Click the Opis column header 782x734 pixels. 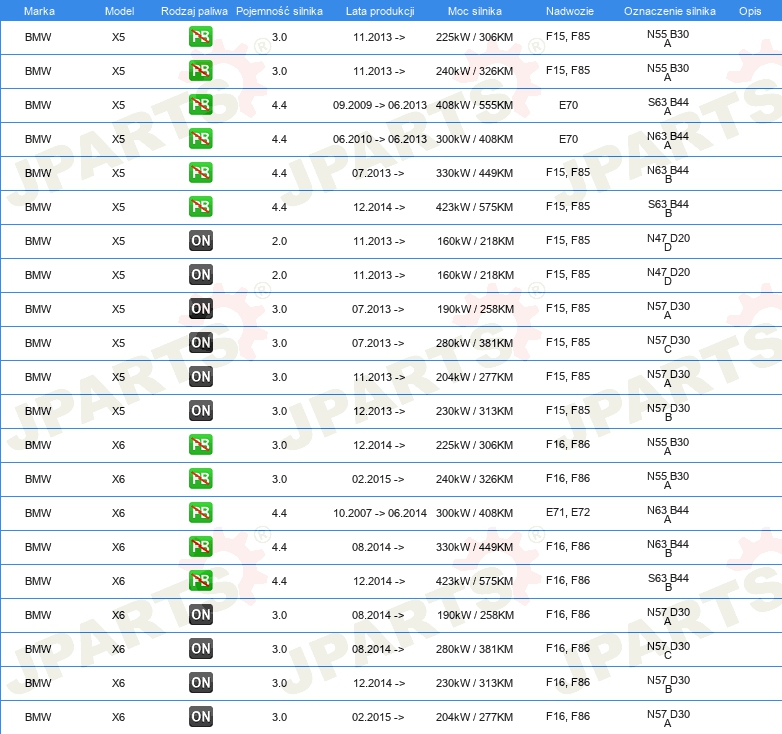750,11
